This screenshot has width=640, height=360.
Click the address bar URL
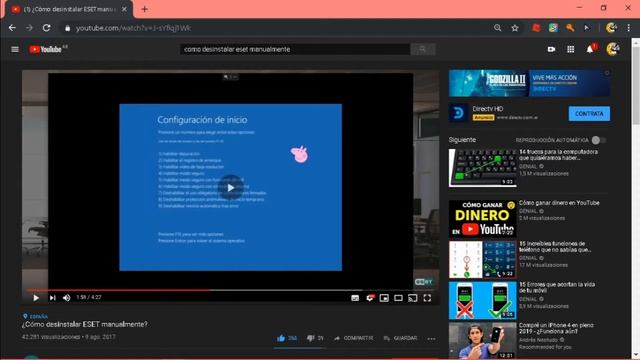pos(133,28)
